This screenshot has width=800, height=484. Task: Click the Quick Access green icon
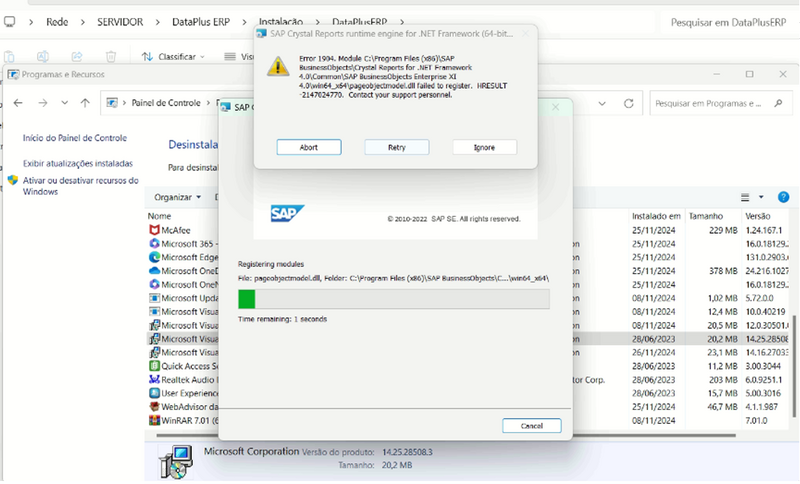click(x=154, y=366)
